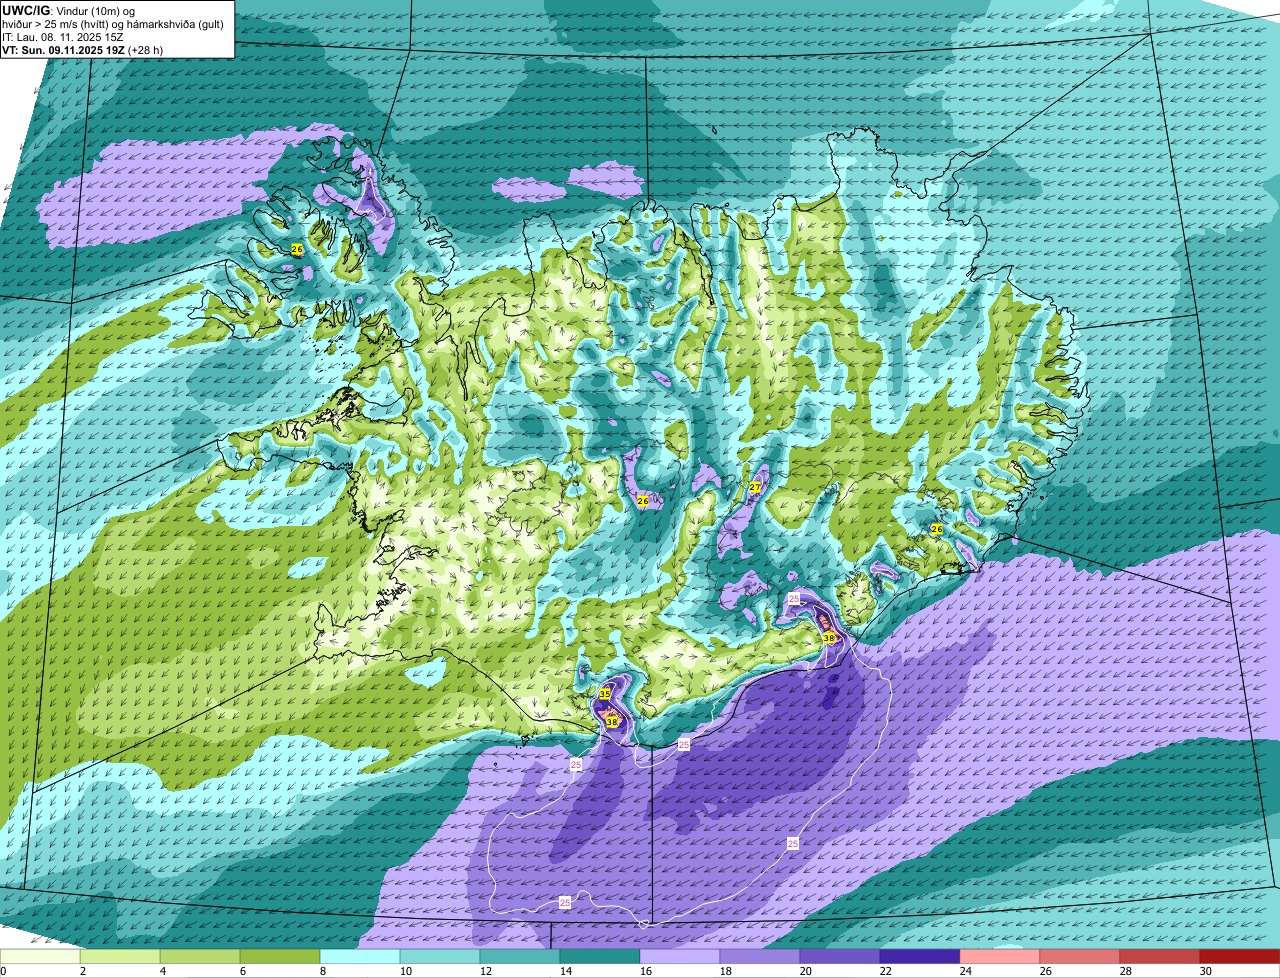The height and width of the screenshot is (978, 1280).
Task: Click the 18–20 m/s purple legend swatch
Action: 760,957
